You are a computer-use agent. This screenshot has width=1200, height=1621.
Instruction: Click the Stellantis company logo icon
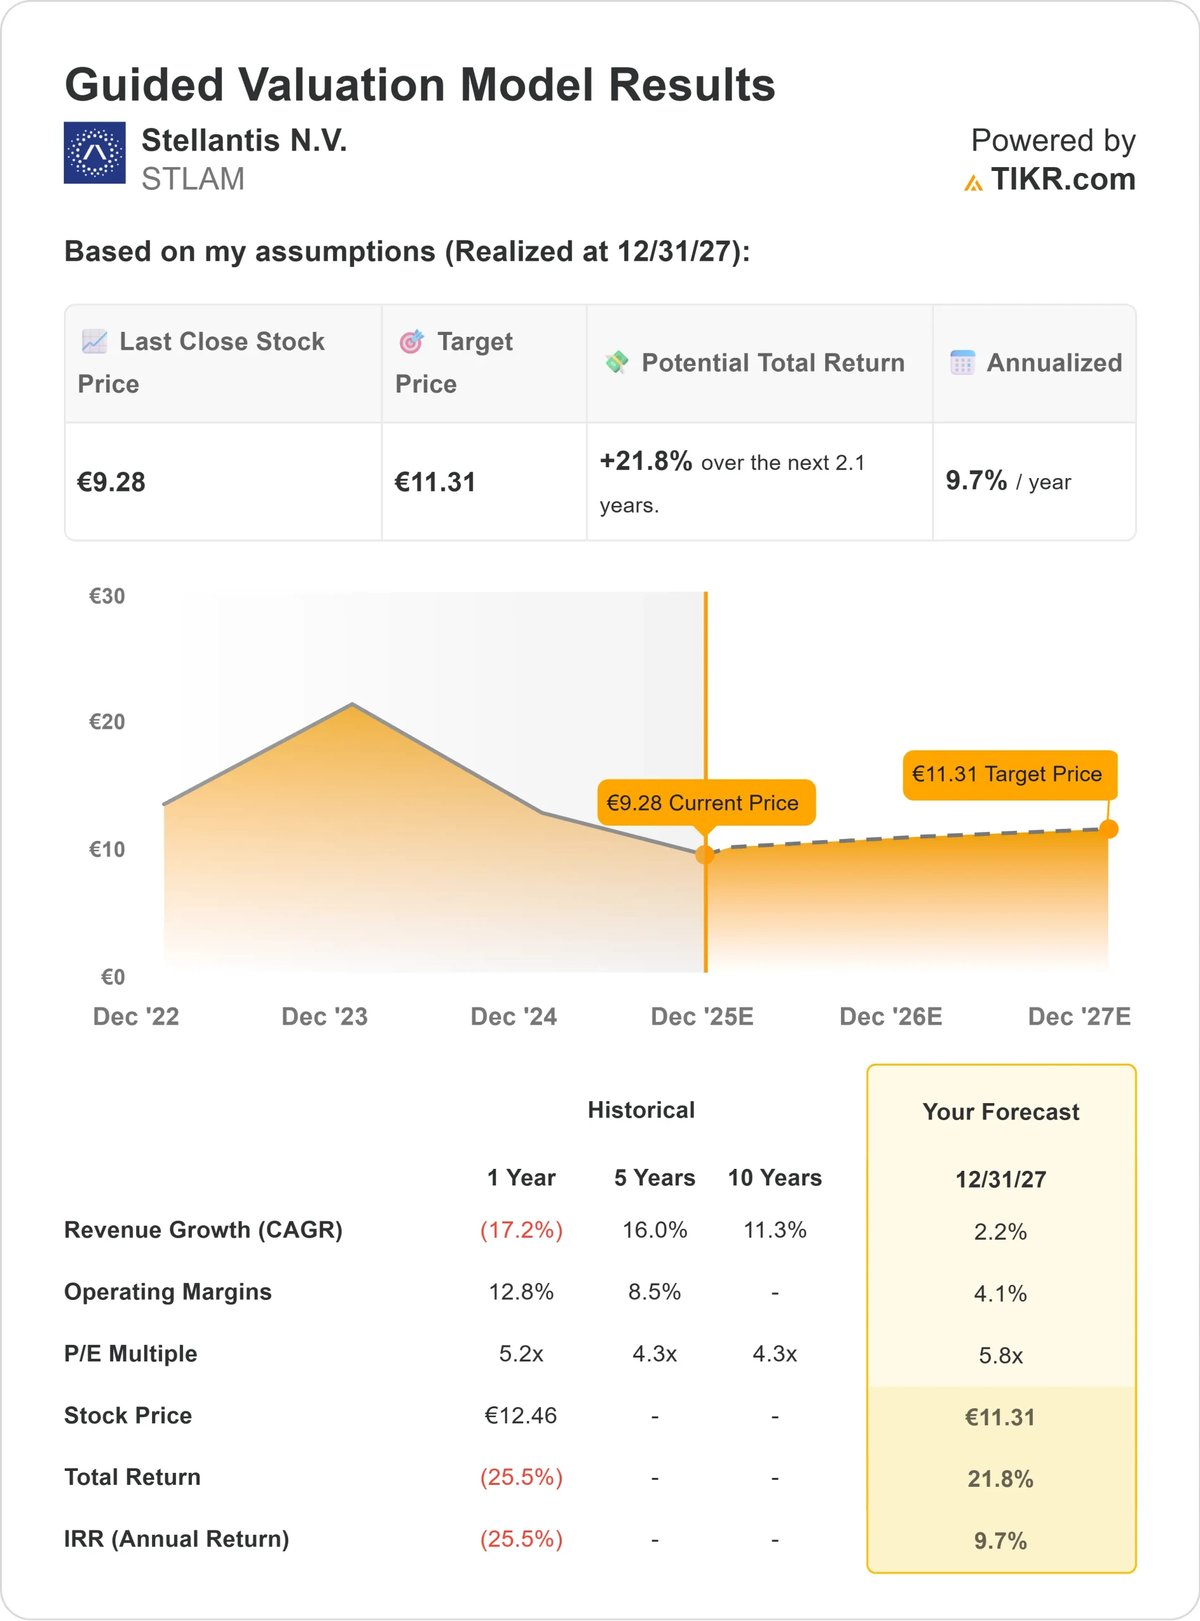[x=95, y=153]
